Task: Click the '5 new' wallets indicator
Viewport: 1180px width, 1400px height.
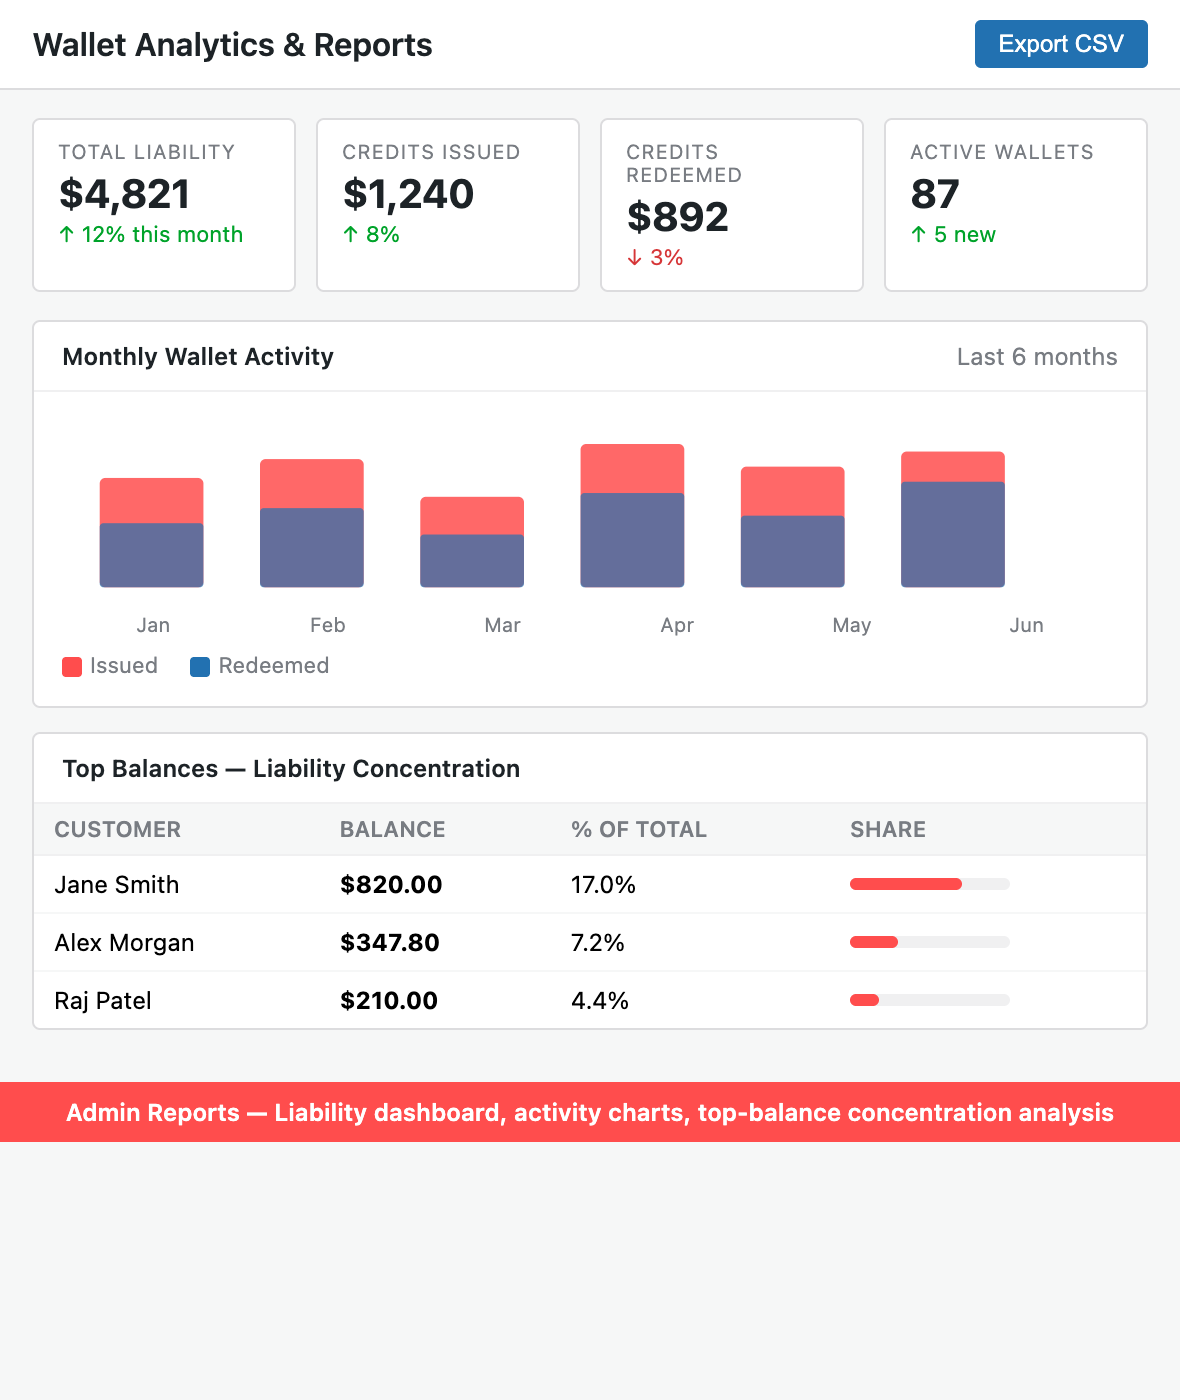Action: [953, 234]
